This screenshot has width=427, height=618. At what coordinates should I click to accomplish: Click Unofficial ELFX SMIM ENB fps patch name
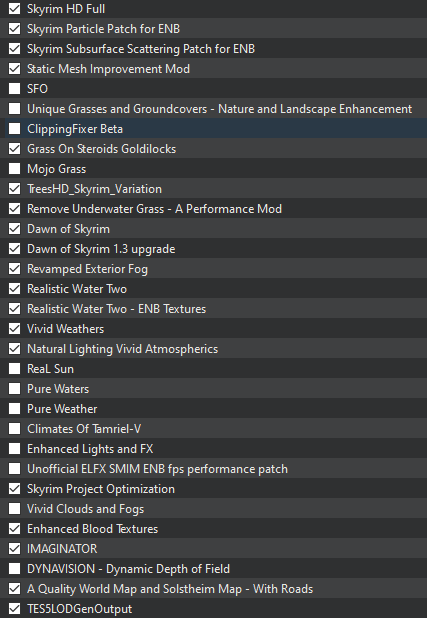click(157, 469)
